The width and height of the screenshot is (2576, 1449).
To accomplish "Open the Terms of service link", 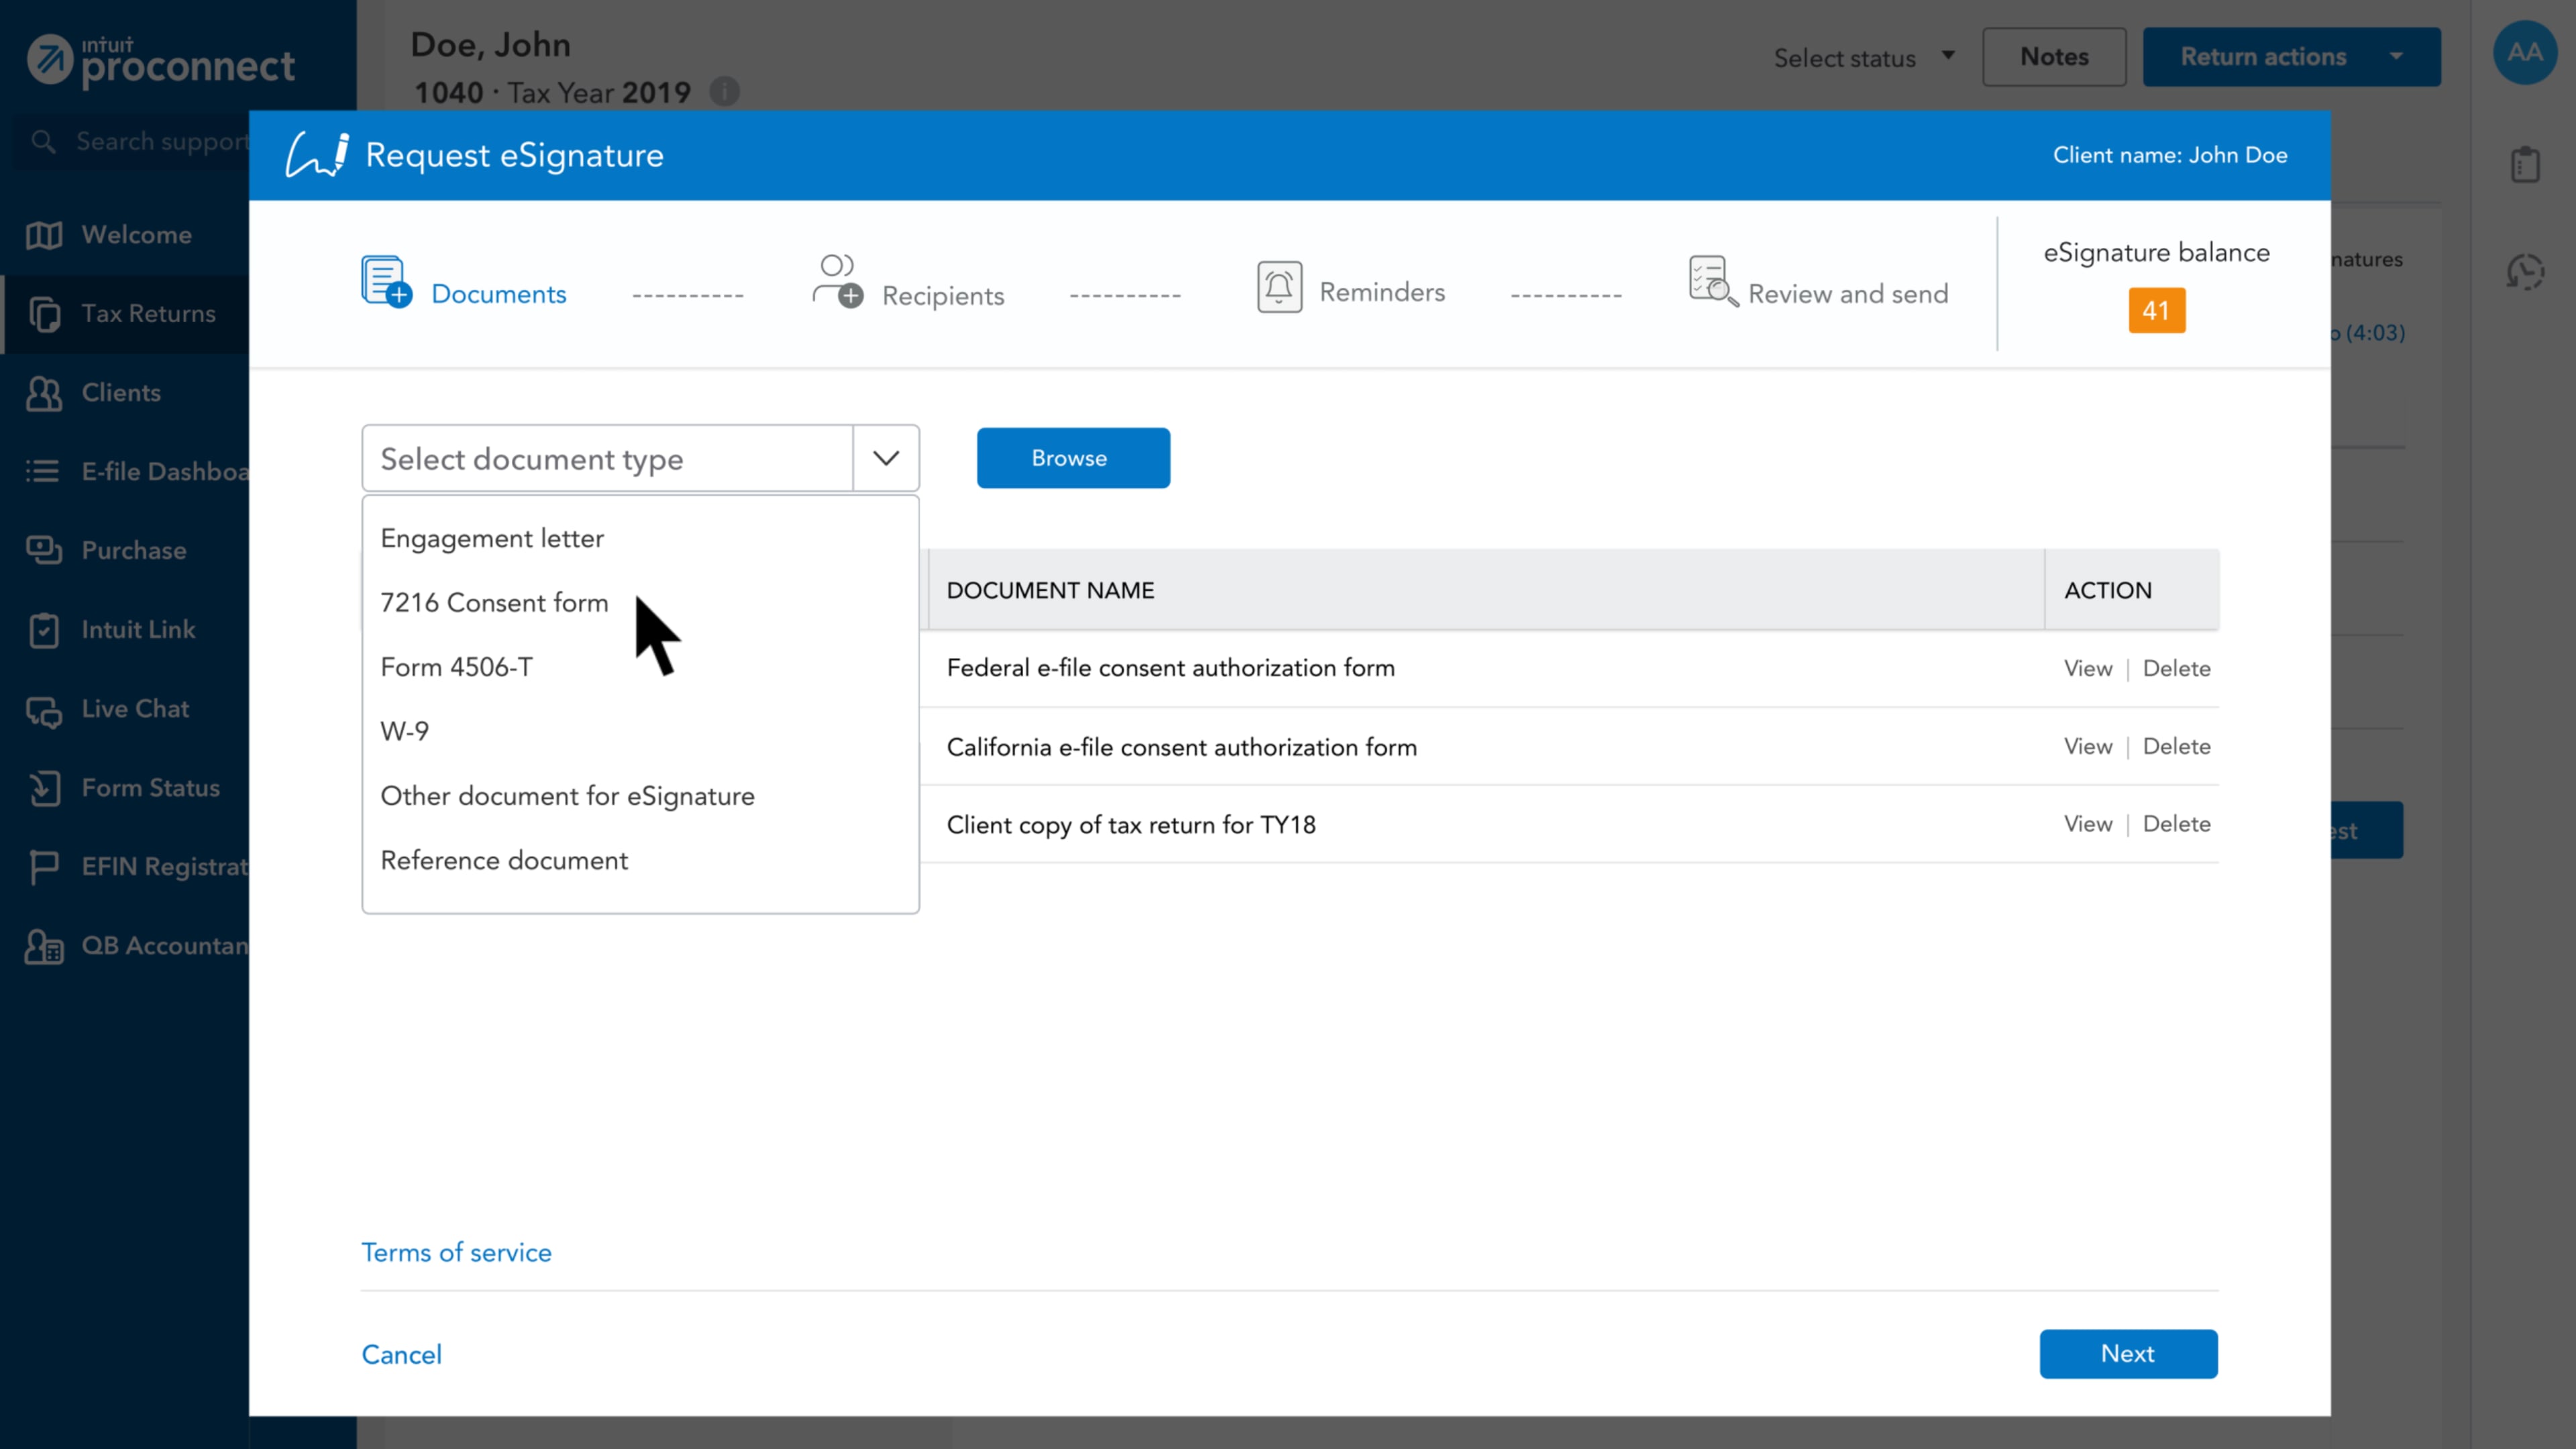I will point(456,1253).
